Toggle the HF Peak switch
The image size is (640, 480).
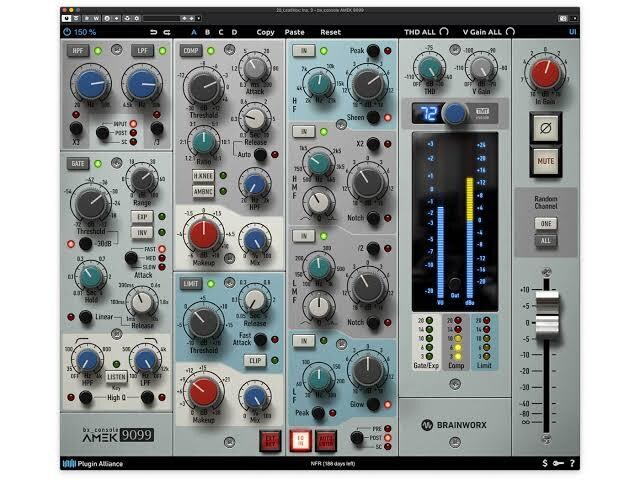click(373, 51)
